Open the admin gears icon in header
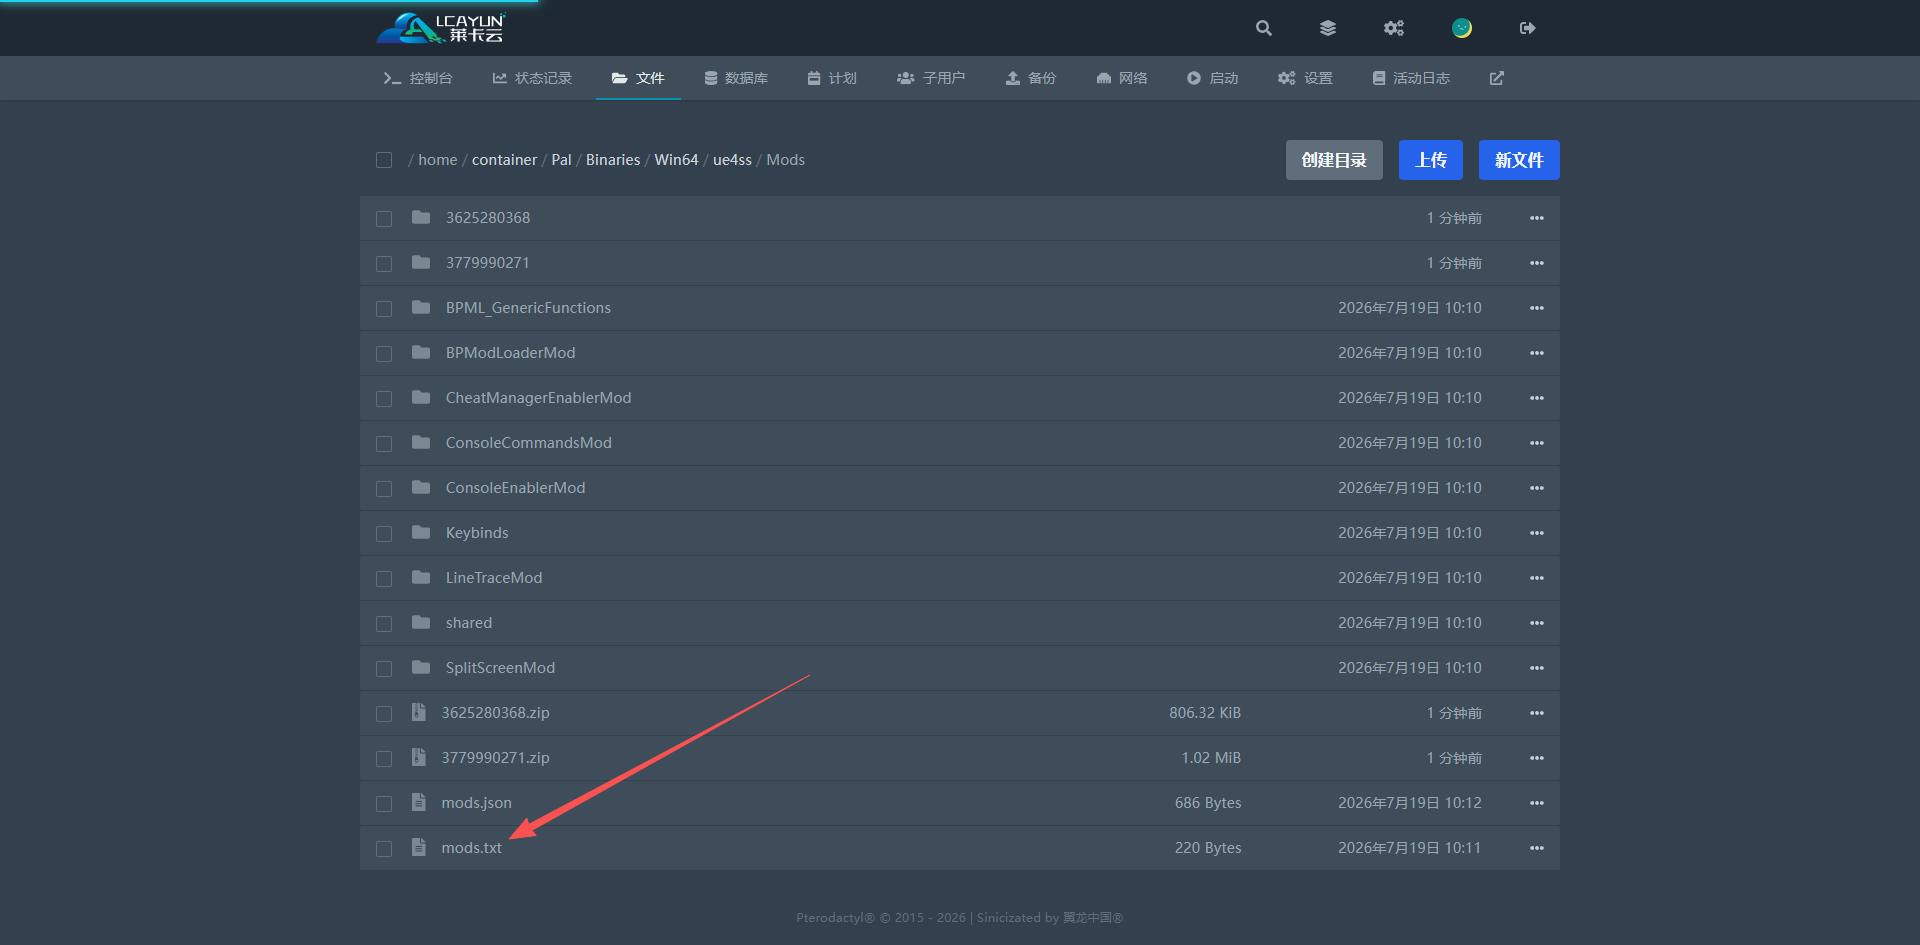 click(x=1394, y=28)
